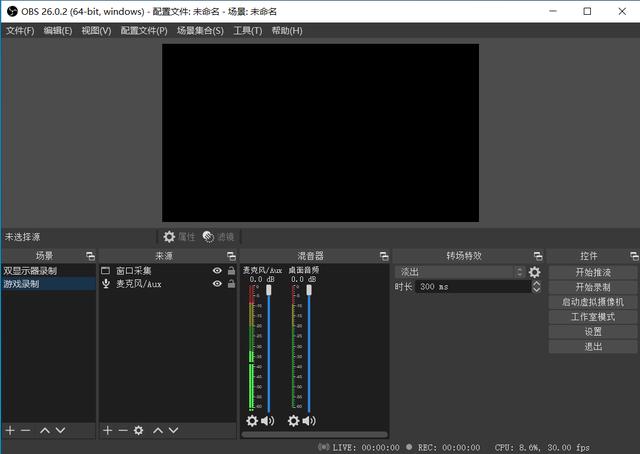Select the 游戏录制 scene

pyautogui.click(x=49, y=284)
